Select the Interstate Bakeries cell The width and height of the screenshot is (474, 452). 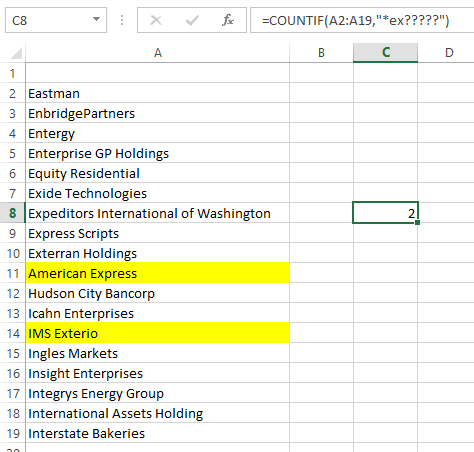click(158, 433)
